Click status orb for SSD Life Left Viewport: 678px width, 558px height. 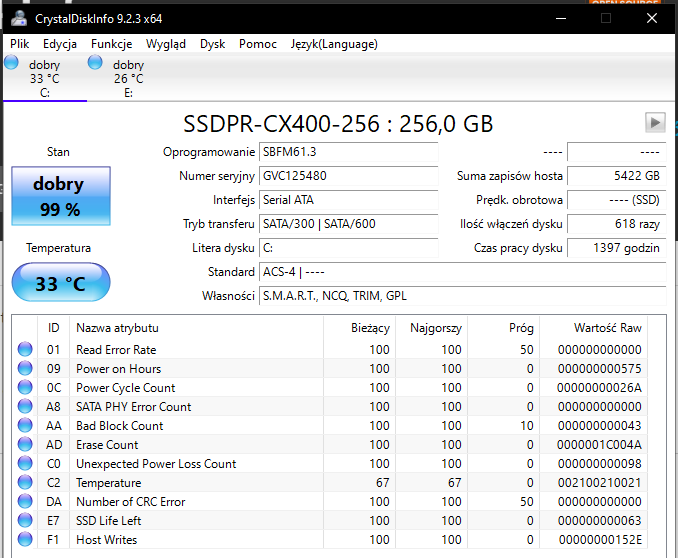pos(25,520)
